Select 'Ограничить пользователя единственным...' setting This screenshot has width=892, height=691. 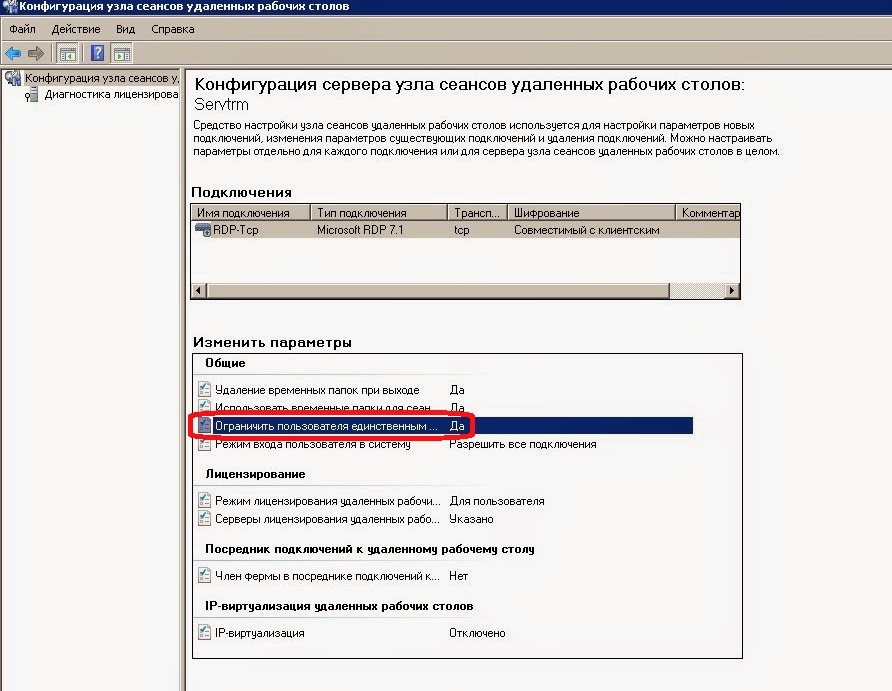coord(326,426)
